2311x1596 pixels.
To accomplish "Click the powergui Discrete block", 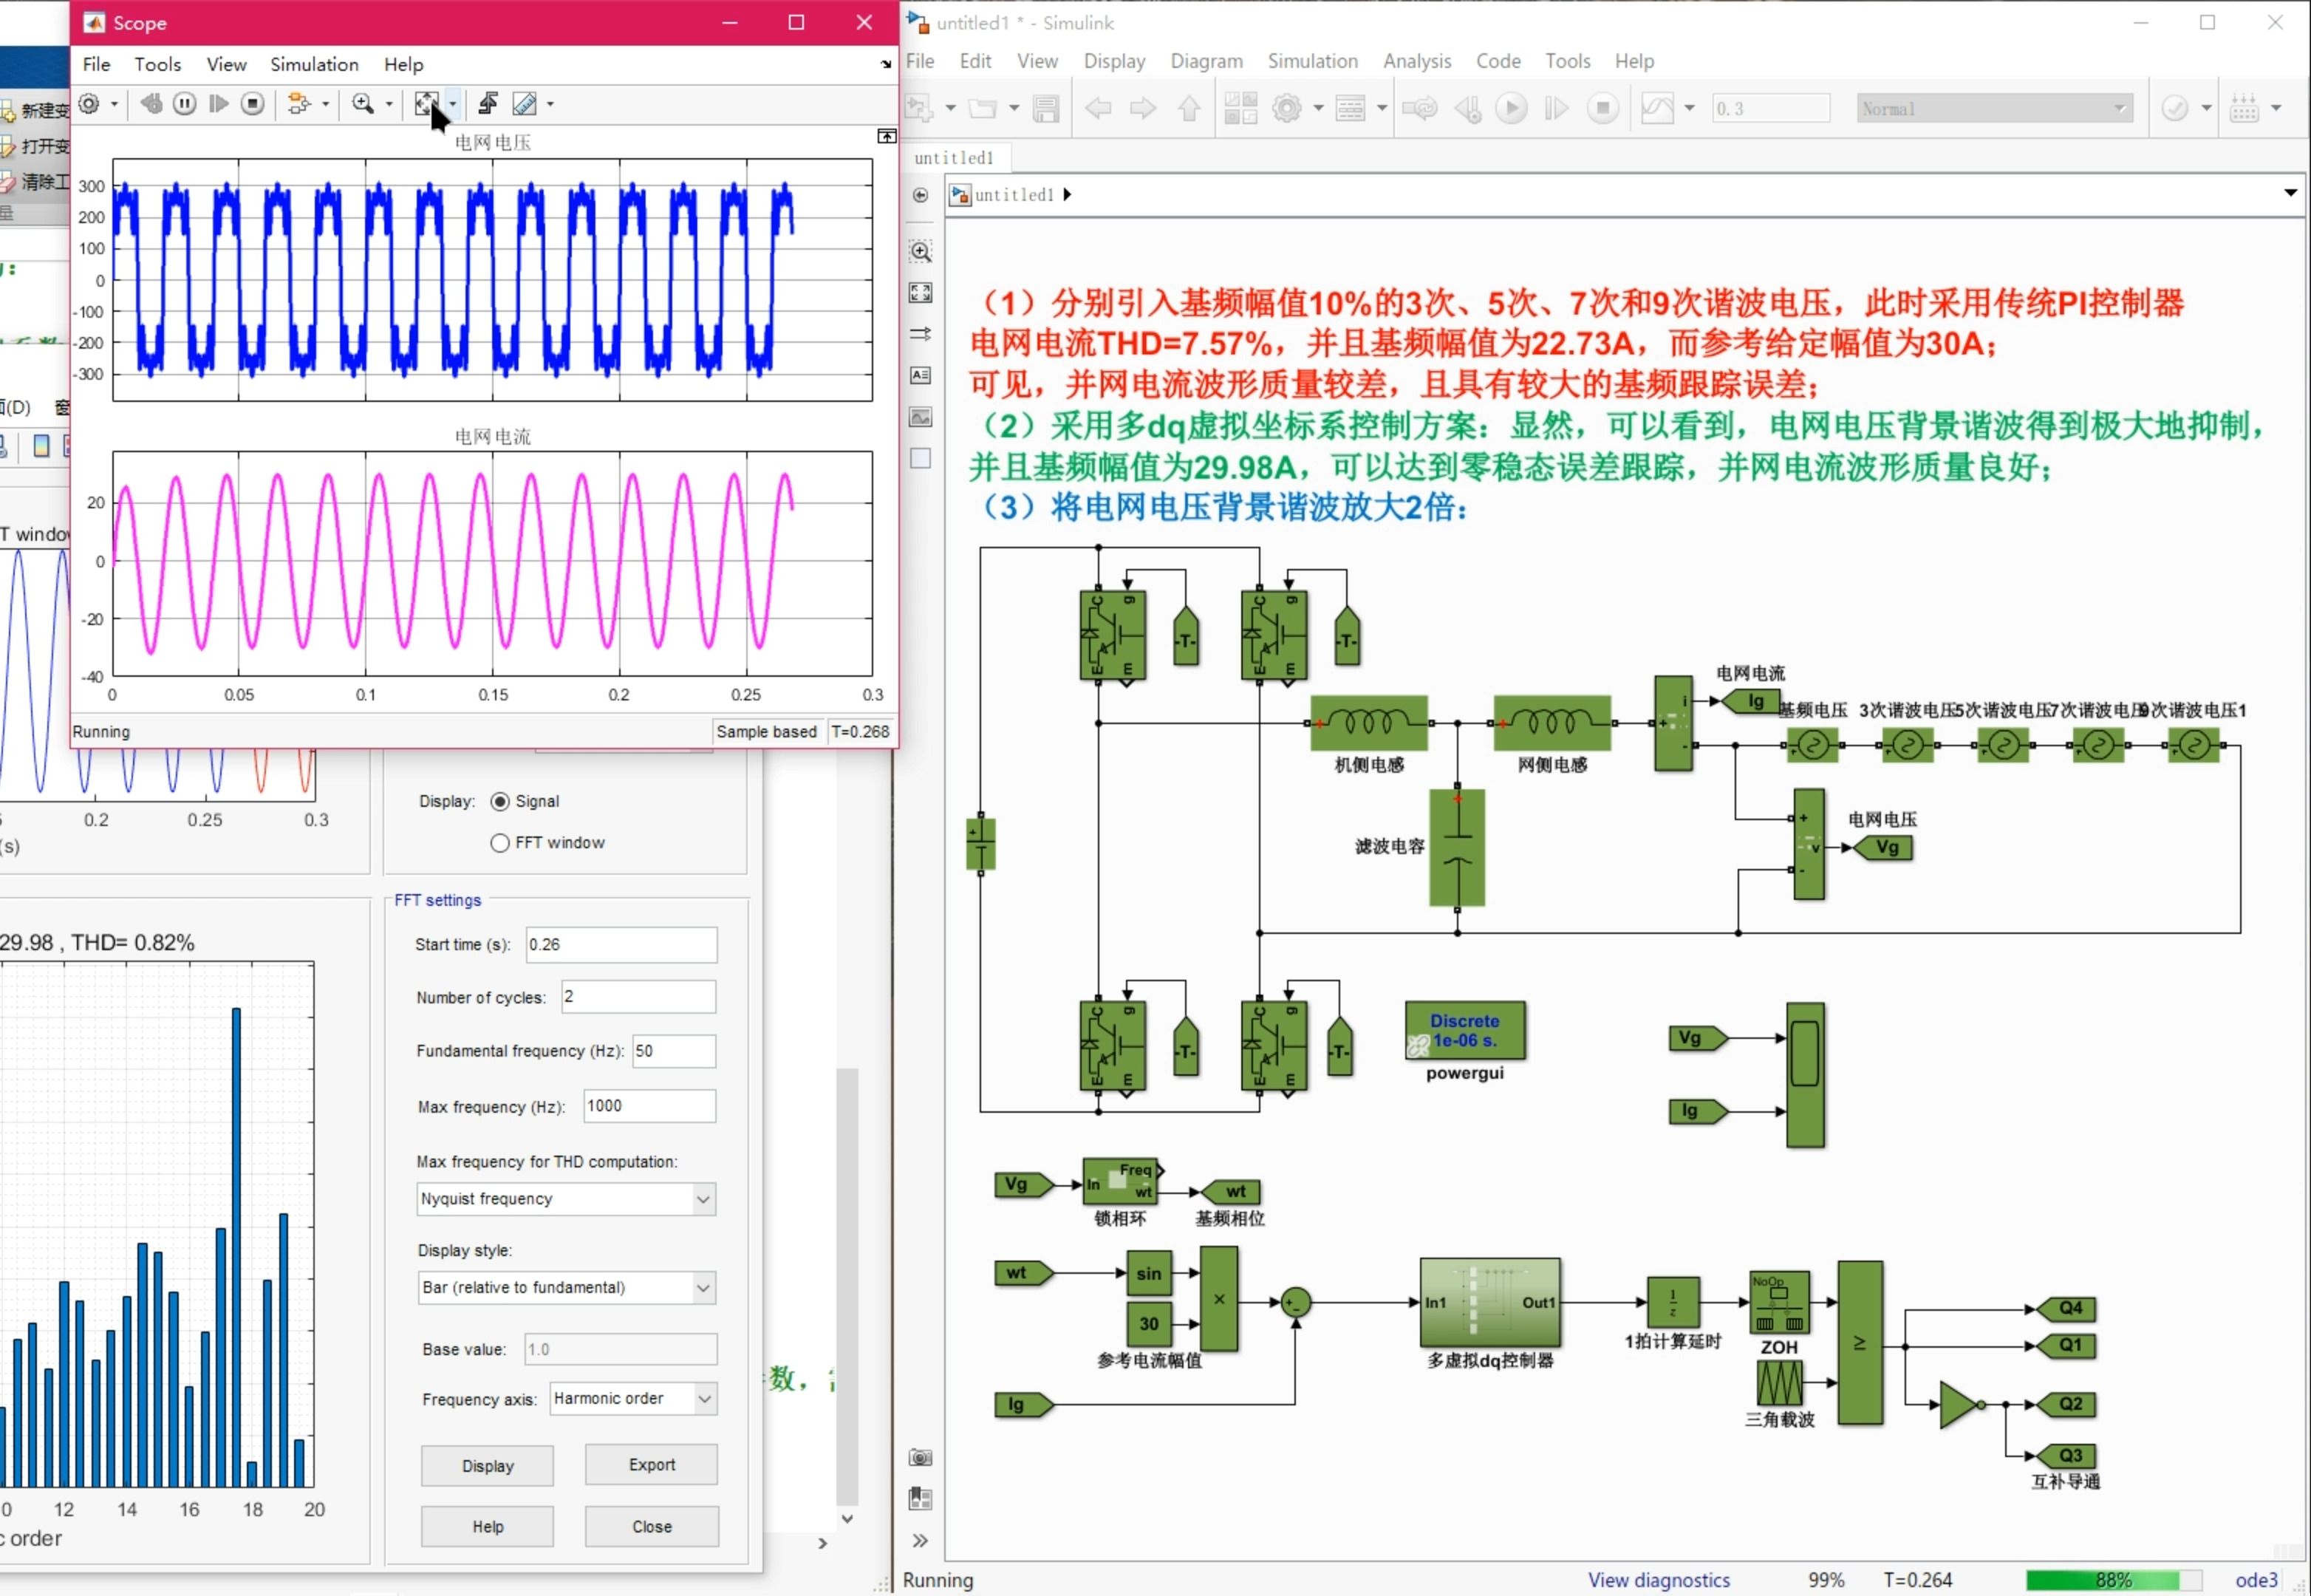I will pyautogui.click(x=1464, y=1031).
